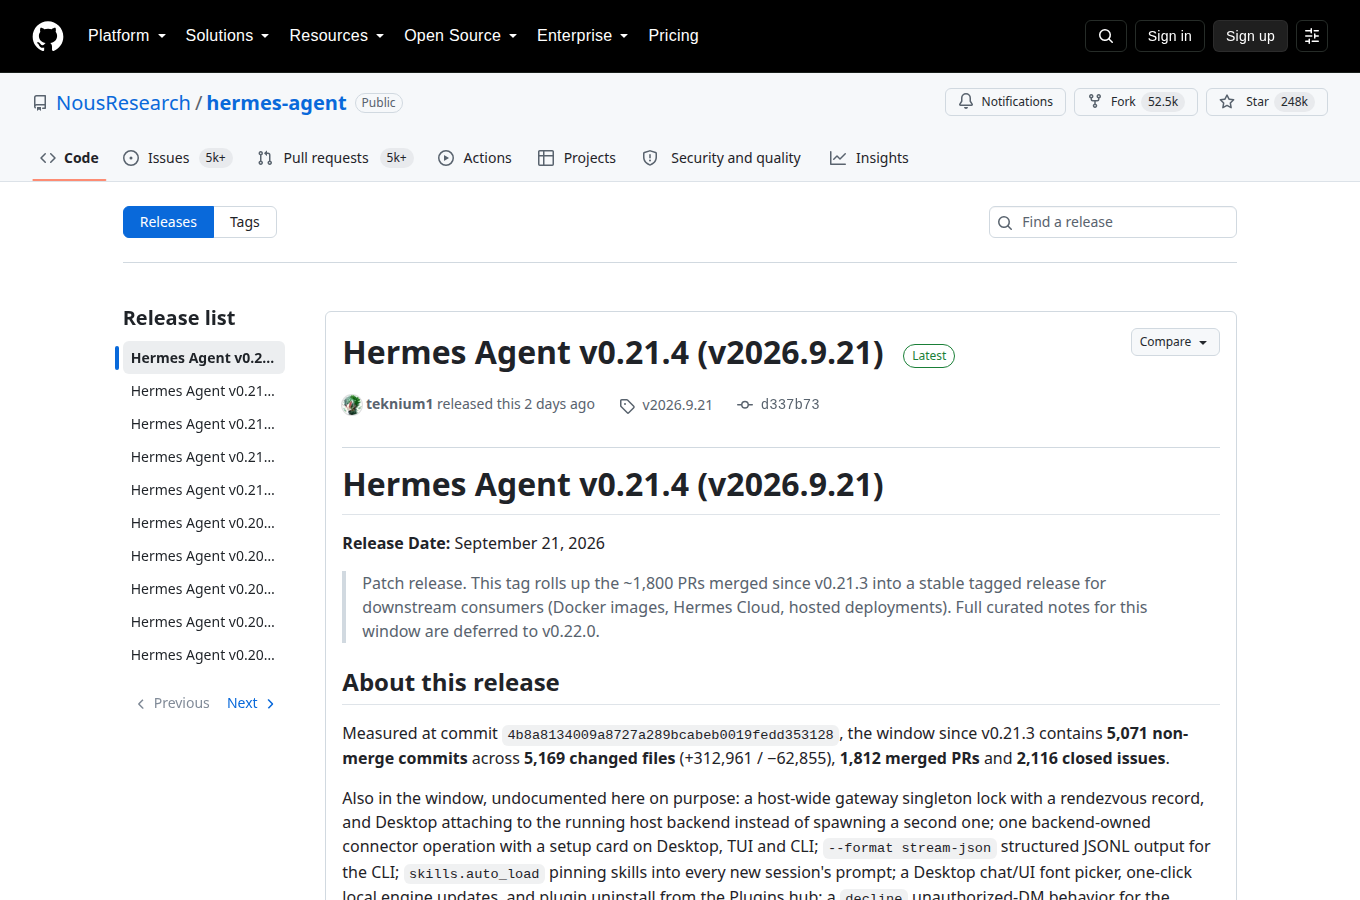The width and height of the screenshot is (1360, 900).
Task: Open Insights via its graph icon
Action: [x=838, y=158]
